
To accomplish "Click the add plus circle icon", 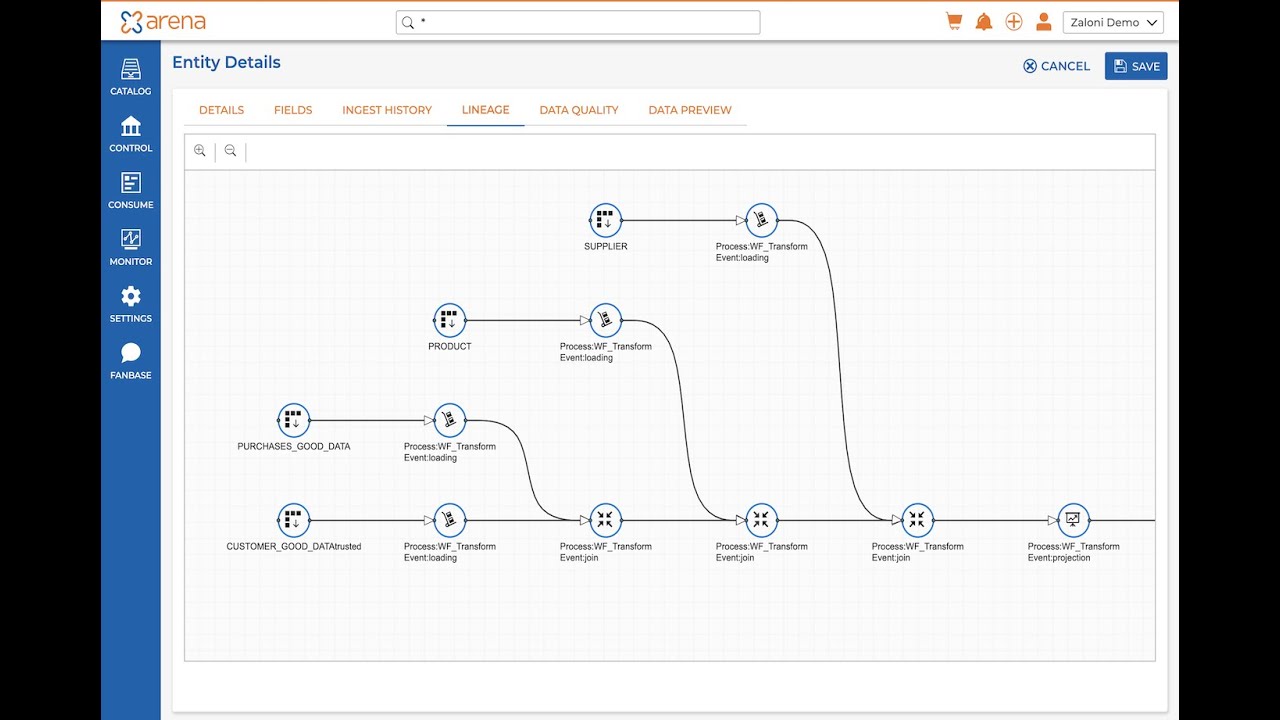I will [x=1014, y=22].
